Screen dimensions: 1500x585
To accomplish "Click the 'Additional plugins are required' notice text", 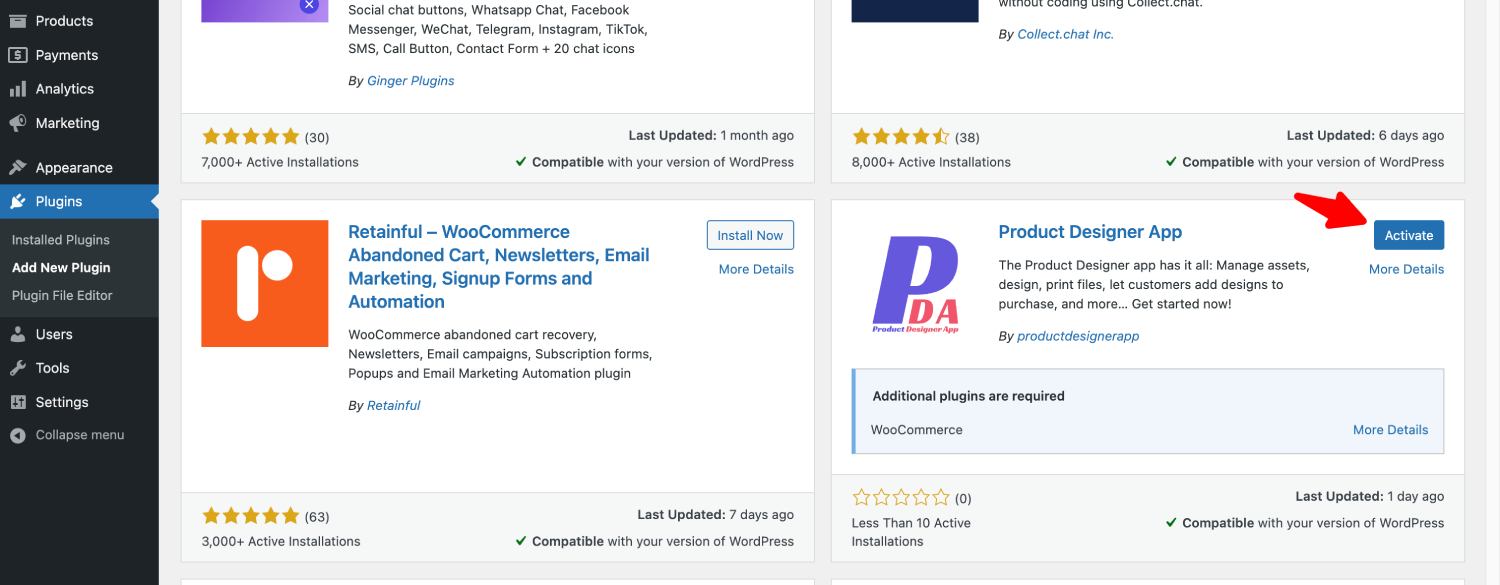I will [x=968, y=396].
